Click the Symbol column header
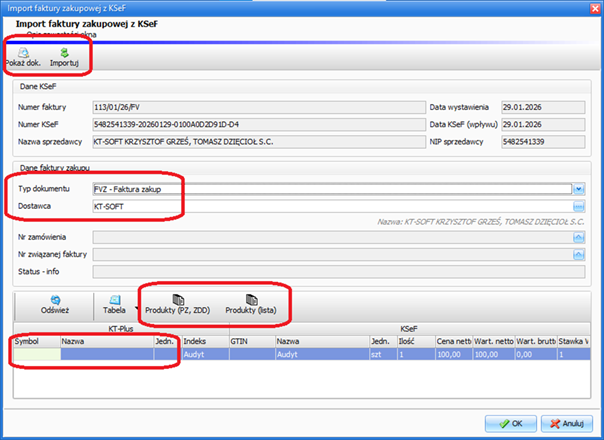The width and height of the screenshot is (604, 440). click(37, 341)
